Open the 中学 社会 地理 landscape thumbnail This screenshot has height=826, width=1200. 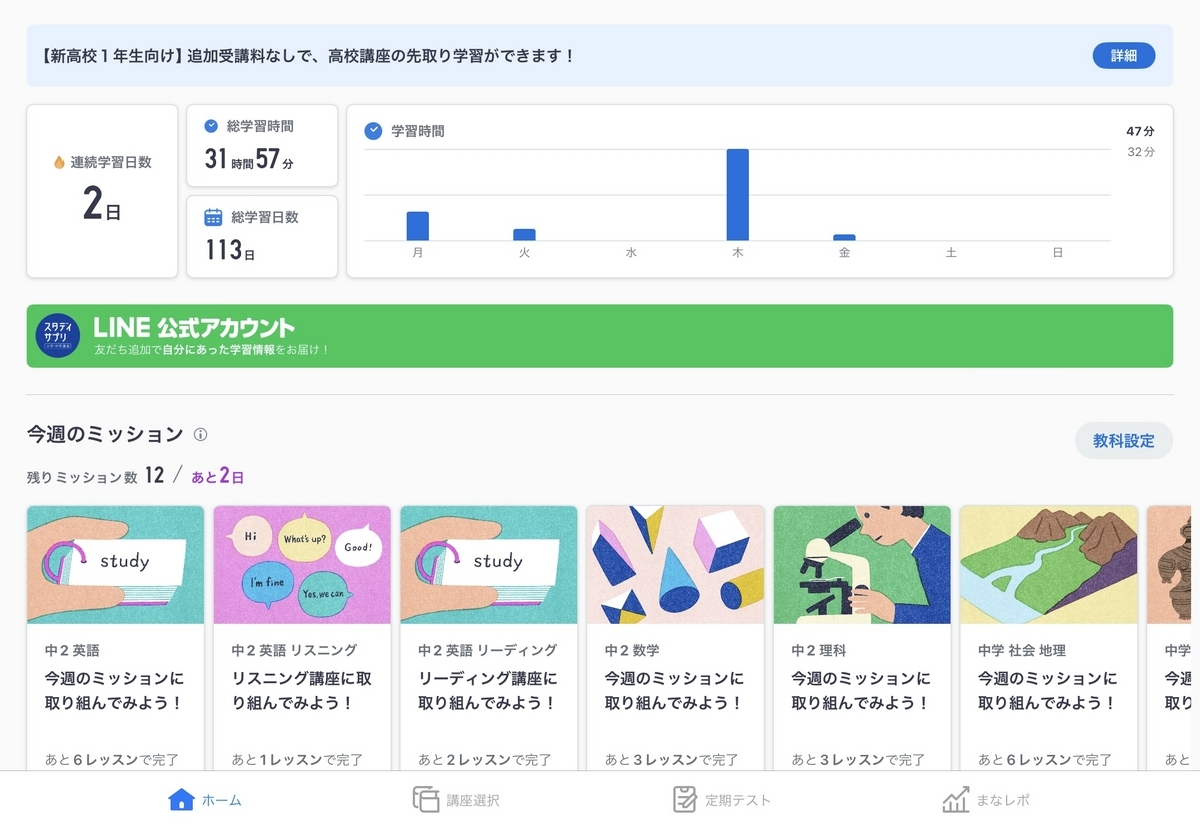pos(1049,565)
